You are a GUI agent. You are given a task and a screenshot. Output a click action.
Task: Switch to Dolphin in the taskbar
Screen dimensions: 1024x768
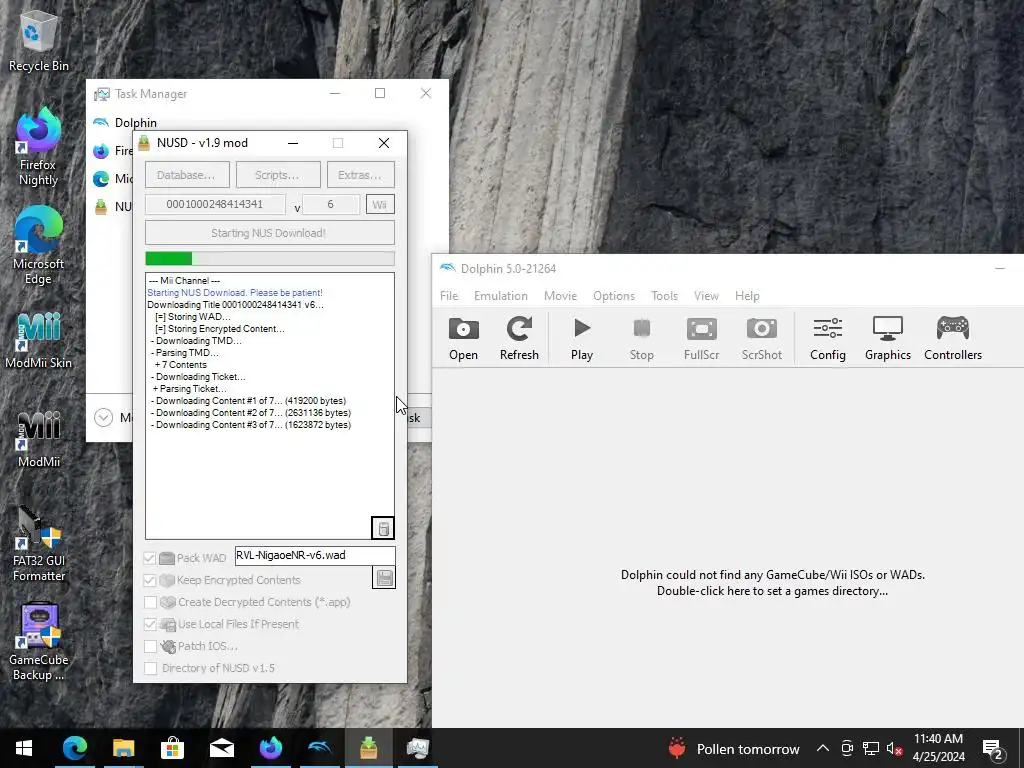tap(319, 748)
